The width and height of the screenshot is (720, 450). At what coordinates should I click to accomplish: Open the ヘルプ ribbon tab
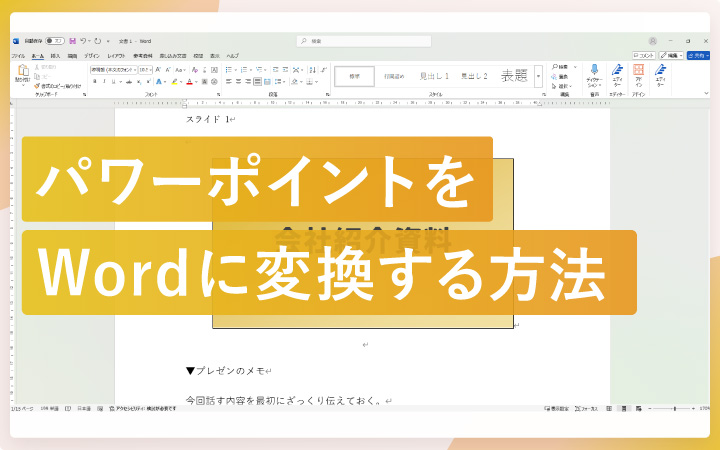click(232, 56)
